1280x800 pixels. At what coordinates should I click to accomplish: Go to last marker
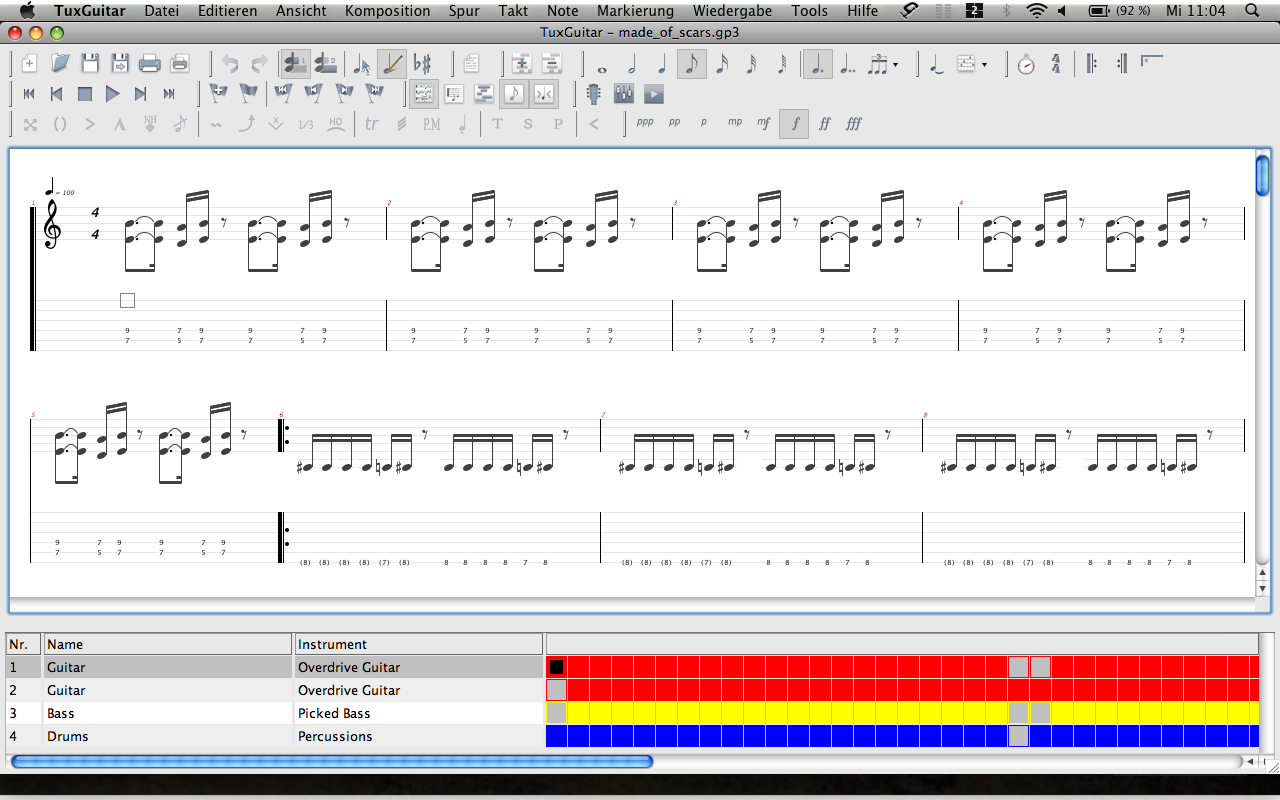click(376, 94)
